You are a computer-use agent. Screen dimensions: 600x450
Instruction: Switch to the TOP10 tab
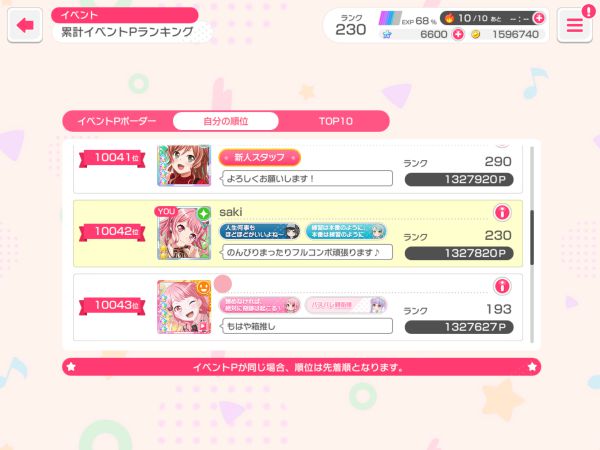(336, 121)
